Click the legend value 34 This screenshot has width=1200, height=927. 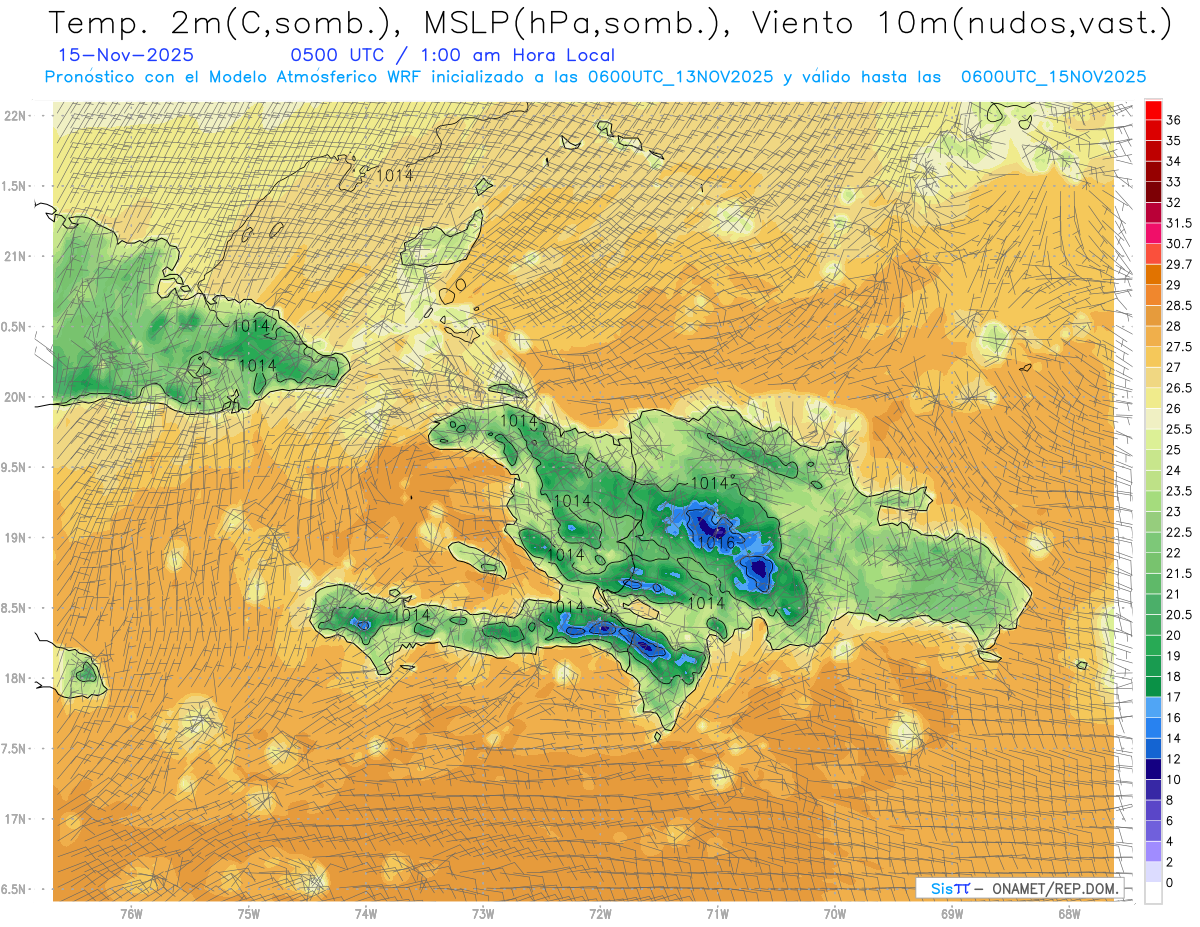pos(1173,161)
